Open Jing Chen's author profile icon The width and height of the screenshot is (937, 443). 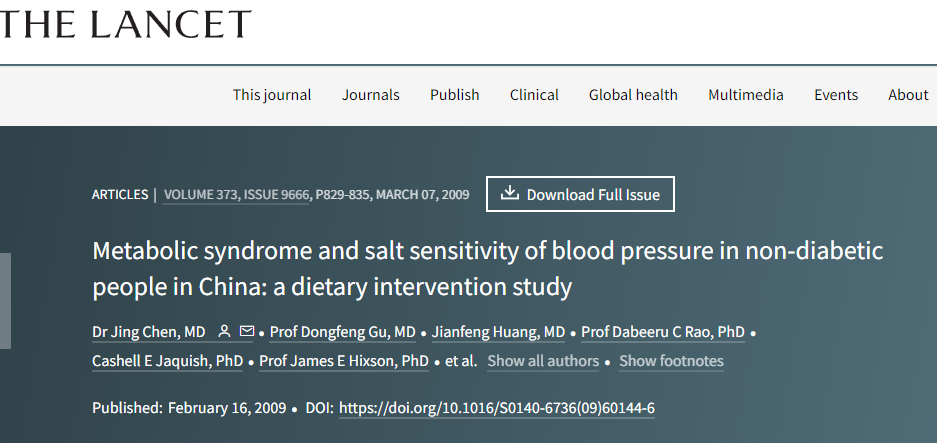coord(224,331)
